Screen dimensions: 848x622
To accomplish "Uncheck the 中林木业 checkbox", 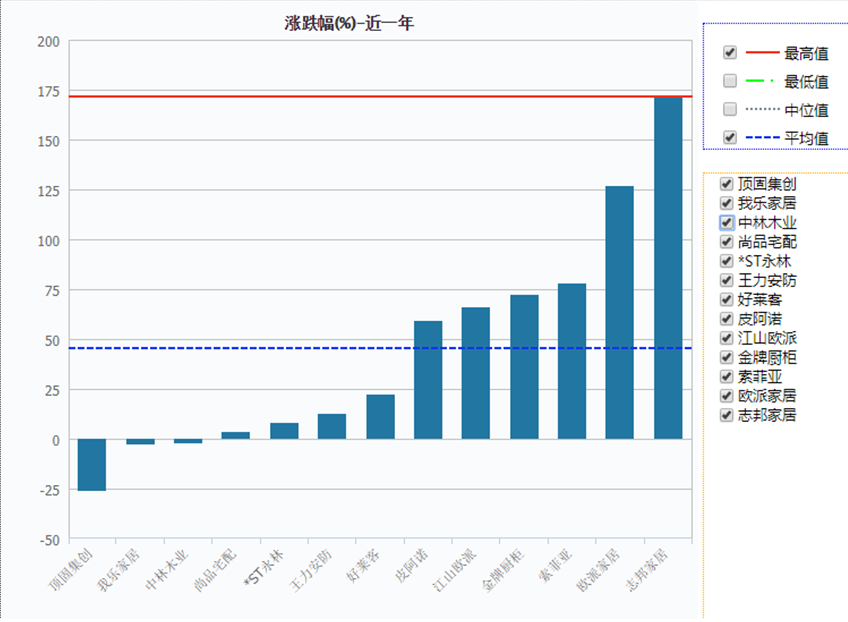I will pyautogui.click(x=727, y=222).
